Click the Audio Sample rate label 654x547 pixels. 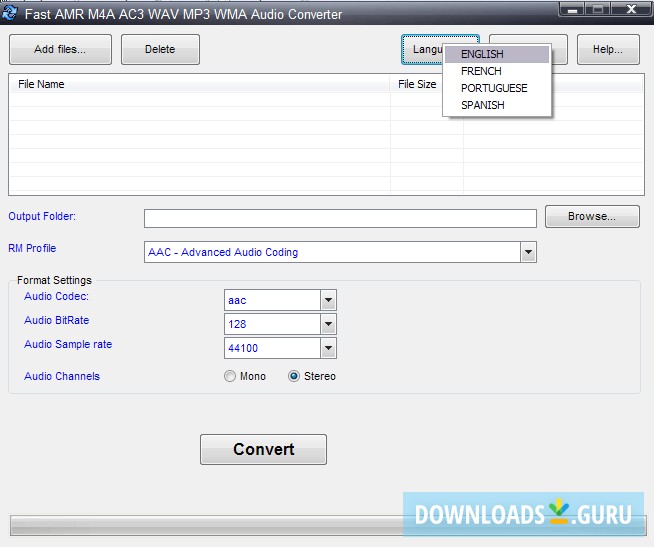coord(68,344)
